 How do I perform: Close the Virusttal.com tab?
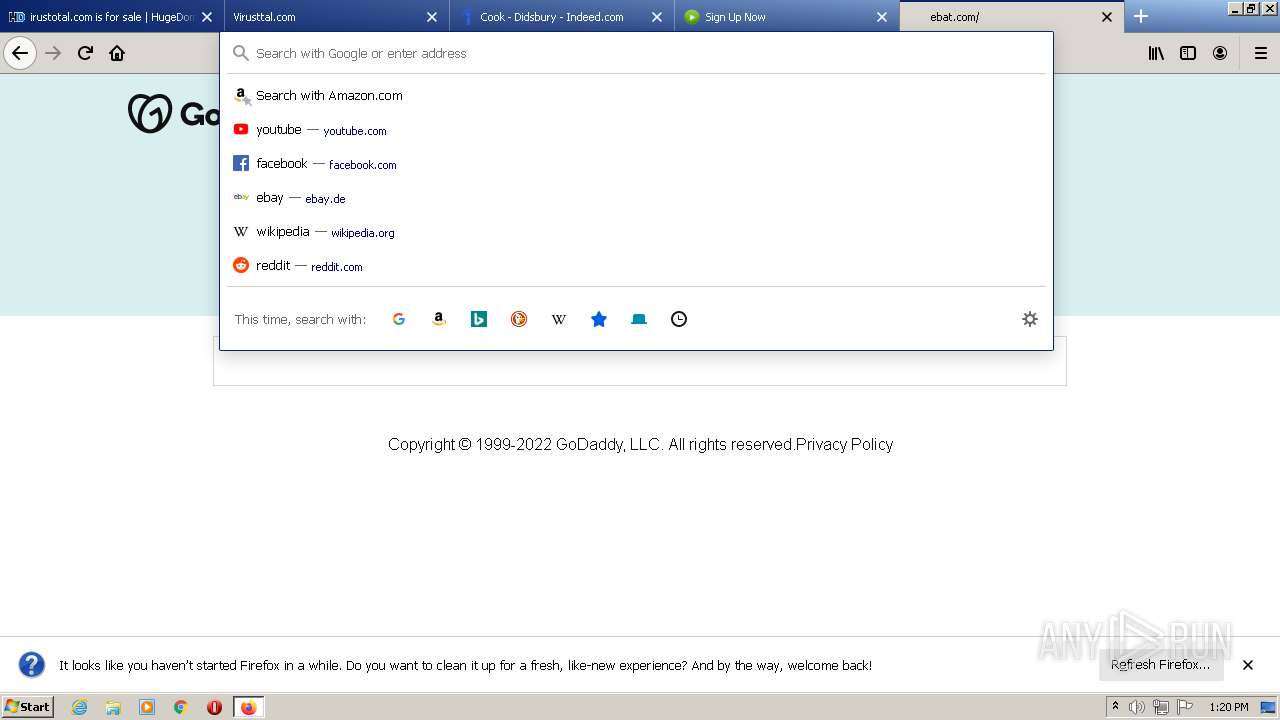pyautogui.click(x=432, y=17)
